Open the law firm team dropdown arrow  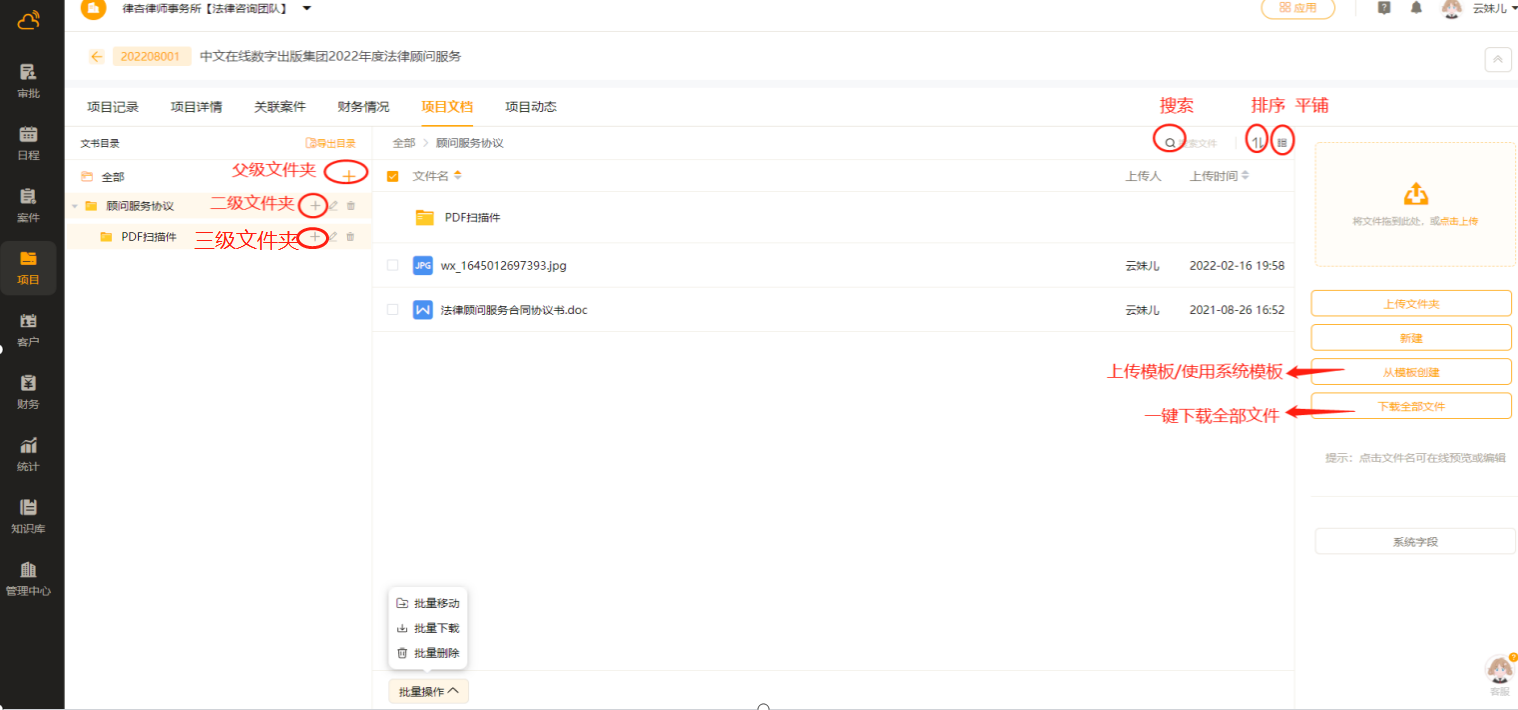pyautogui.click(x=307, y=8)
